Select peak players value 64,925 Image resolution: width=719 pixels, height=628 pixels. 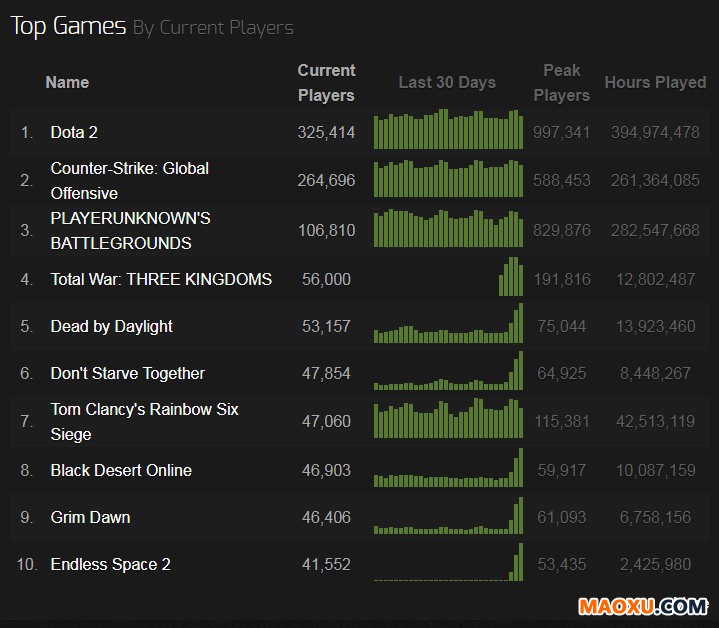click(x=561, y=373)
